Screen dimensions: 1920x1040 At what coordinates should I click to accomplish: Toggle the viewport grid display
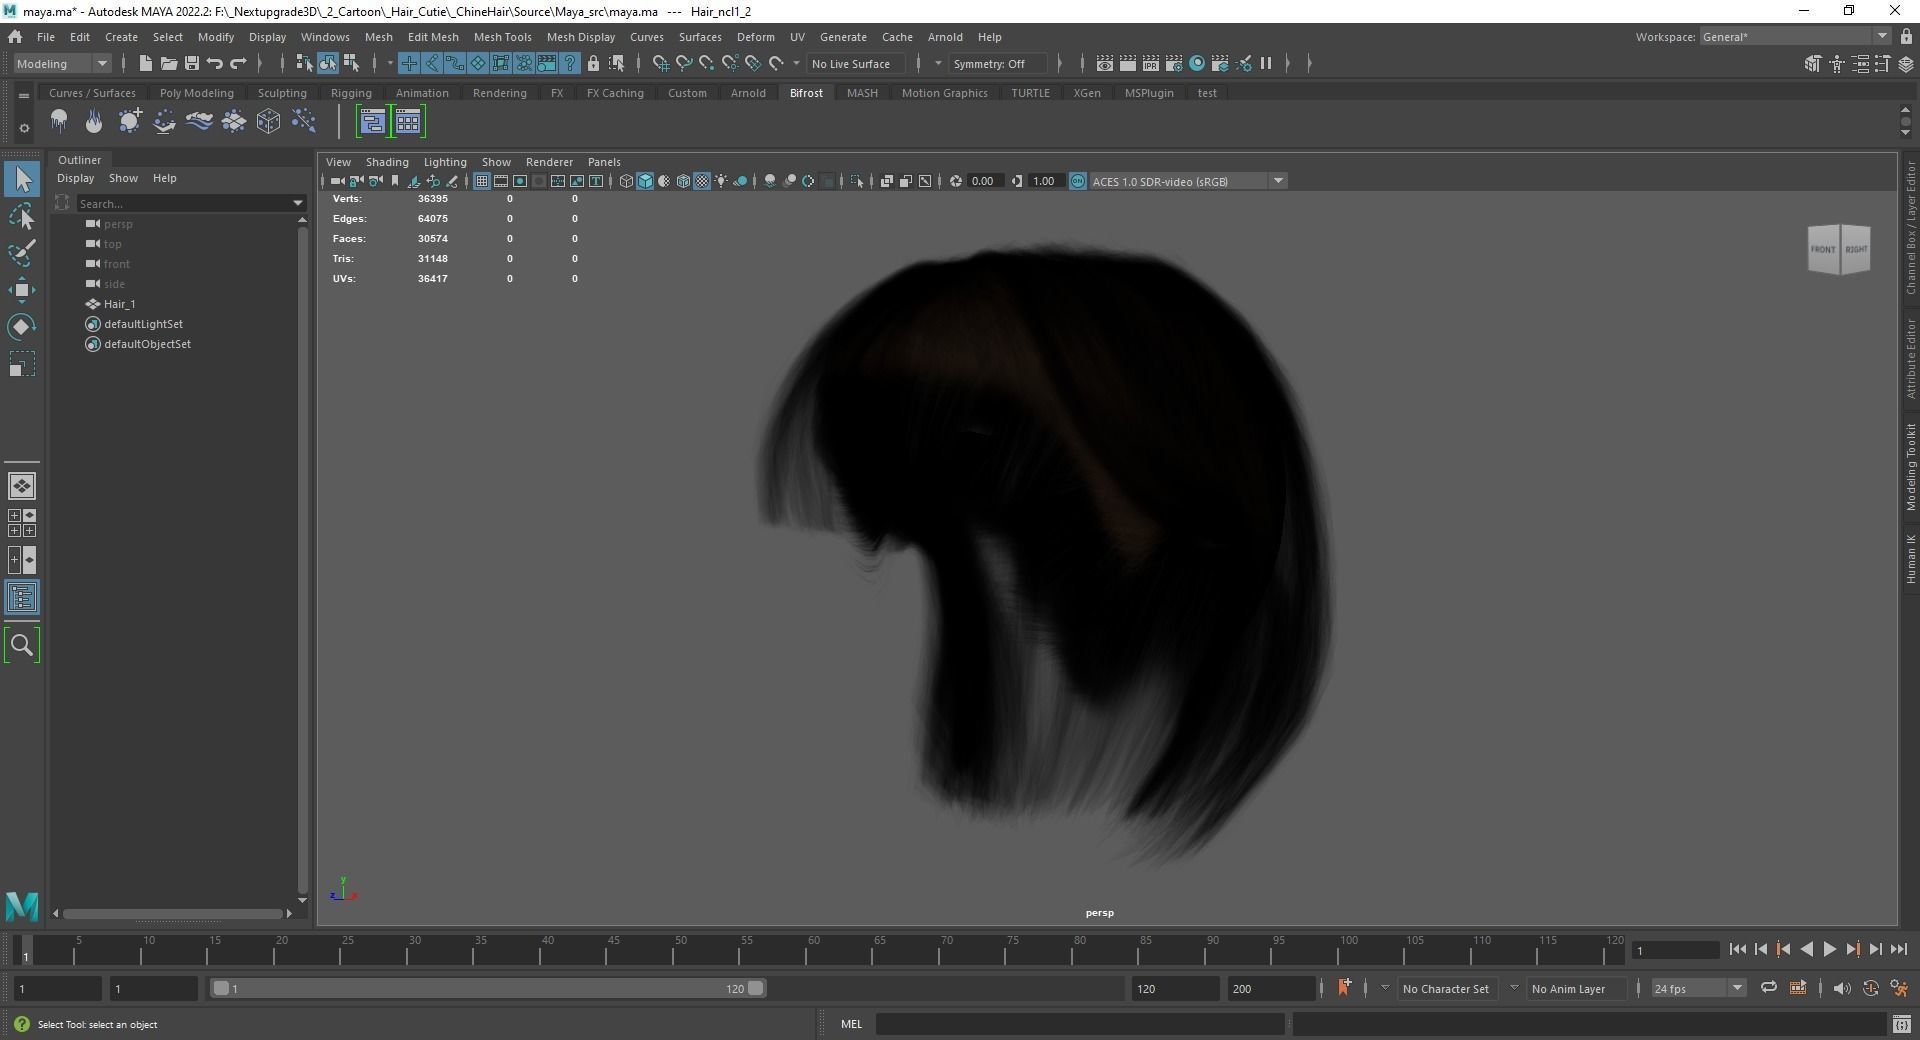(481, 181)
